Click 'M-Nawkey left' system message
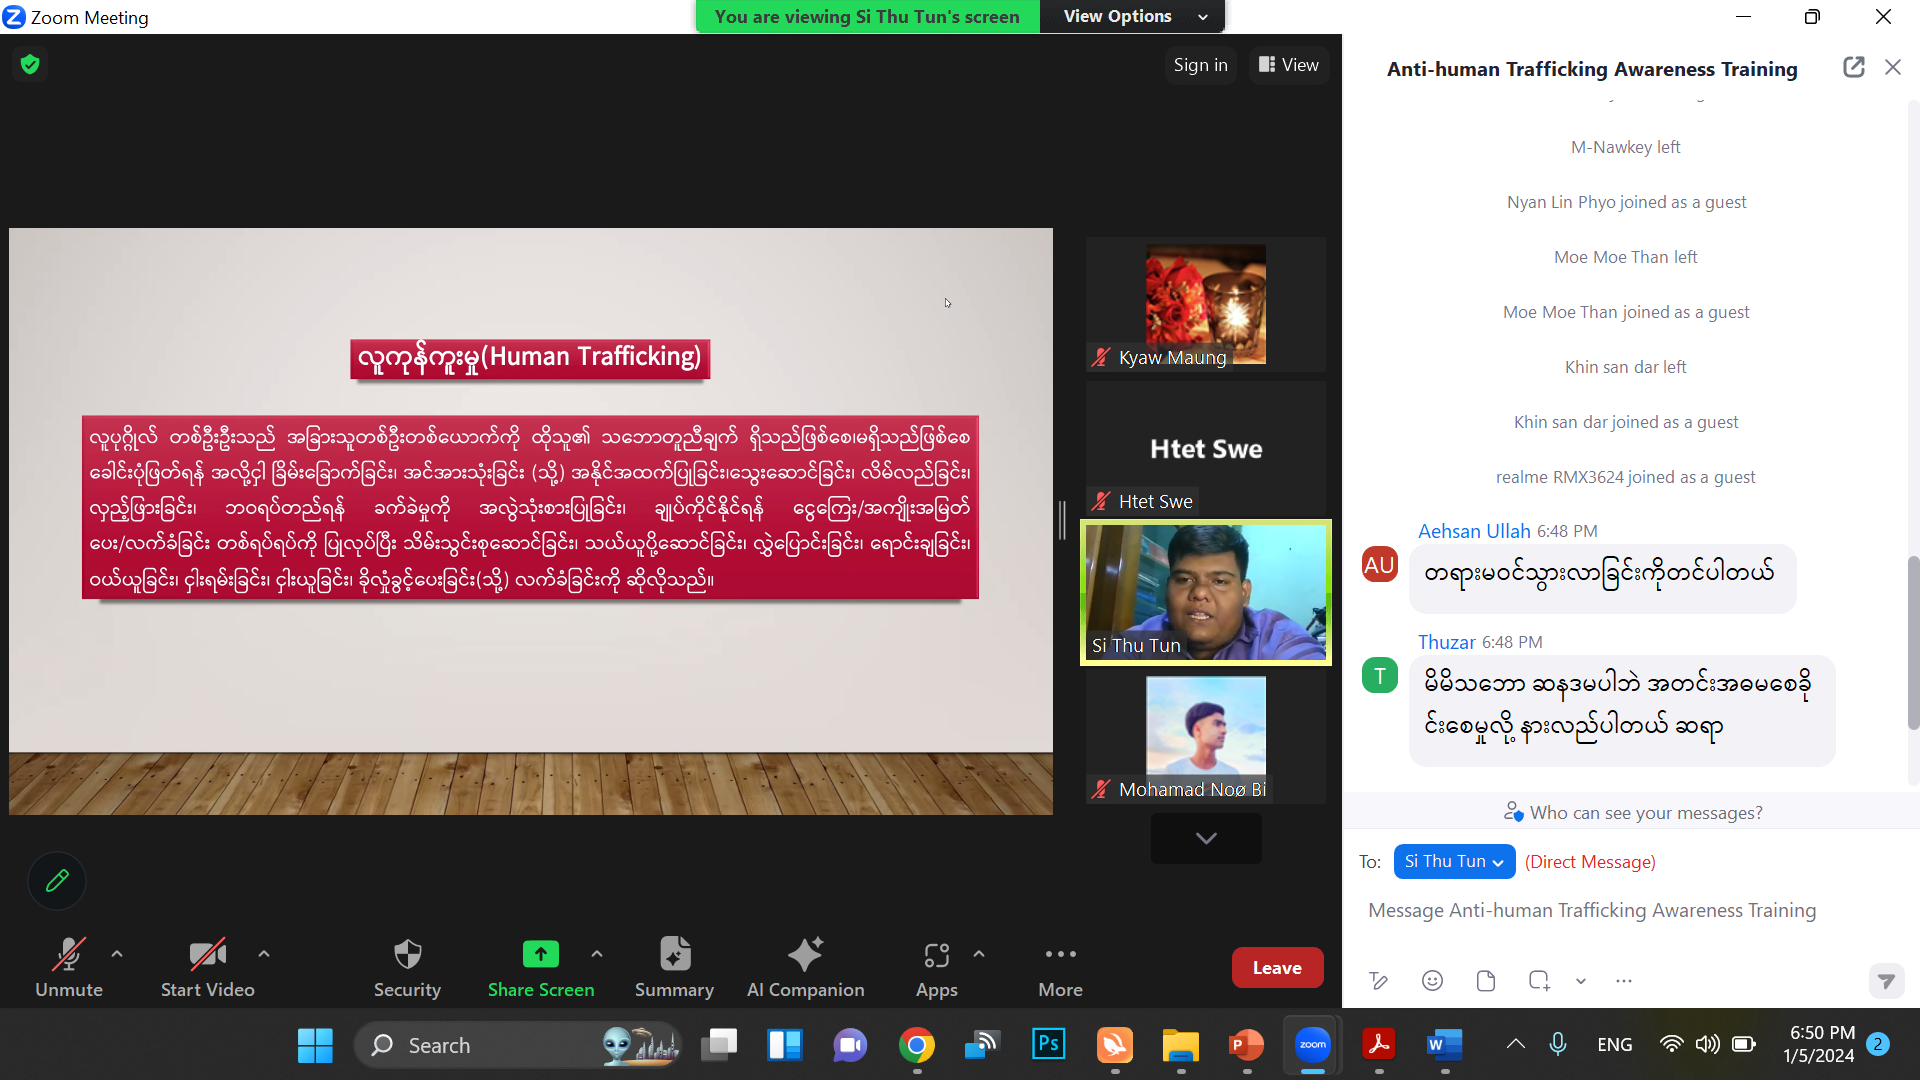The width and height of the screenshot is (1920, 1080). [1625, 147]
